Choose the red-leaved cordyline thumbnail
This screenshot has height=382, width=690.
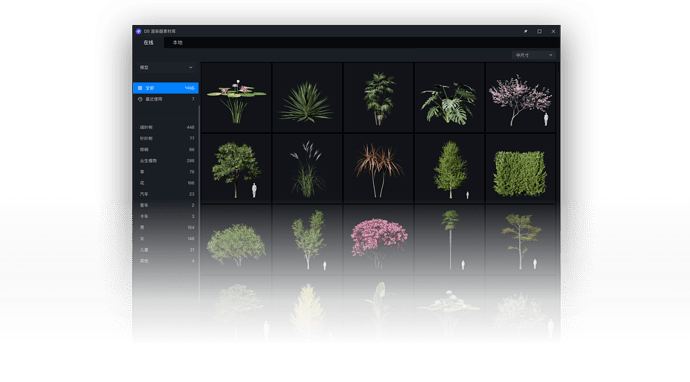click(x=378, y=169)
